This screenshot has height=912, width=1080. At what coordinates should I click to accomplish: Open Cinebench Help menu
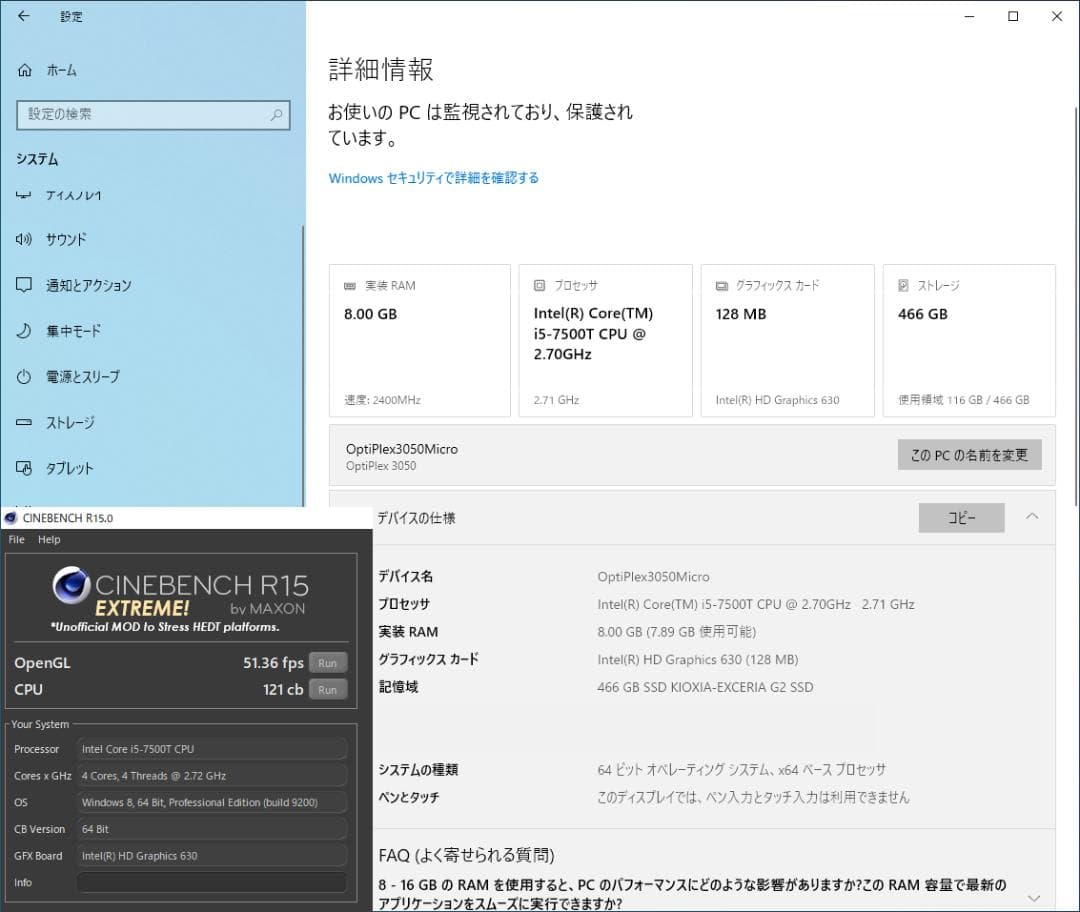click(x=49, y=540)
